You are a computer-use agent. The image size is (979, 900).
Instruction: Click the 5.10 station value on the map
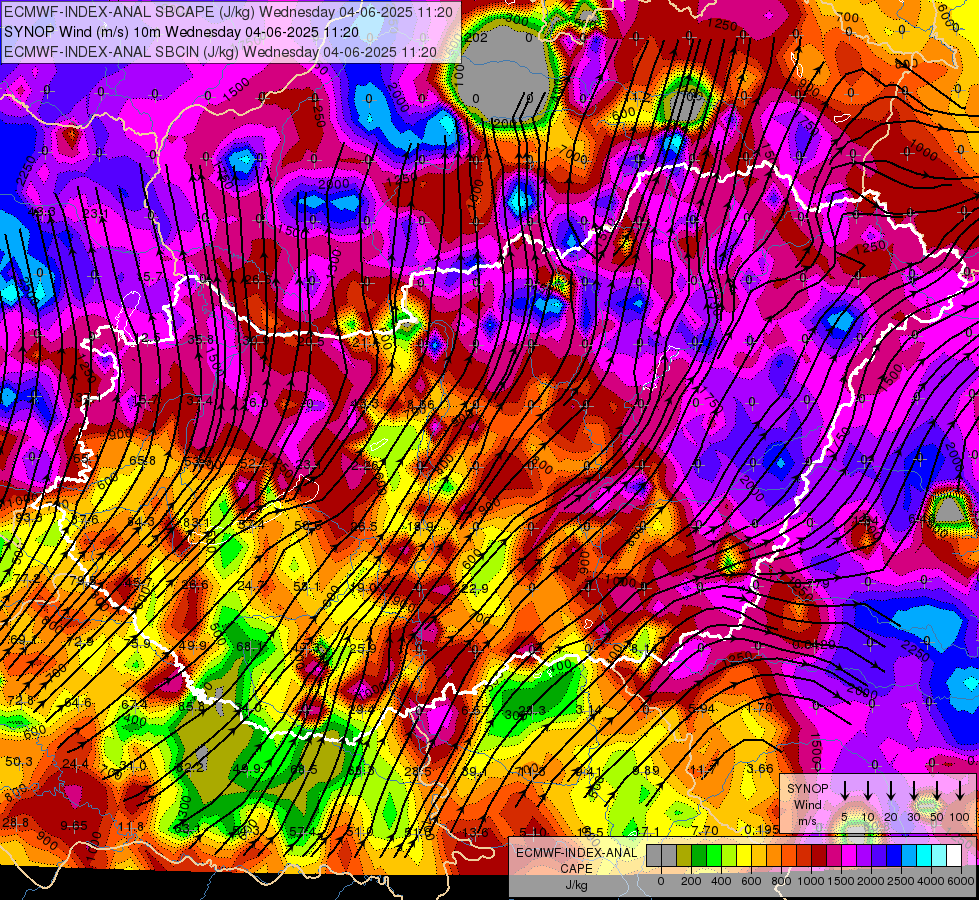[x=533, y=832]
